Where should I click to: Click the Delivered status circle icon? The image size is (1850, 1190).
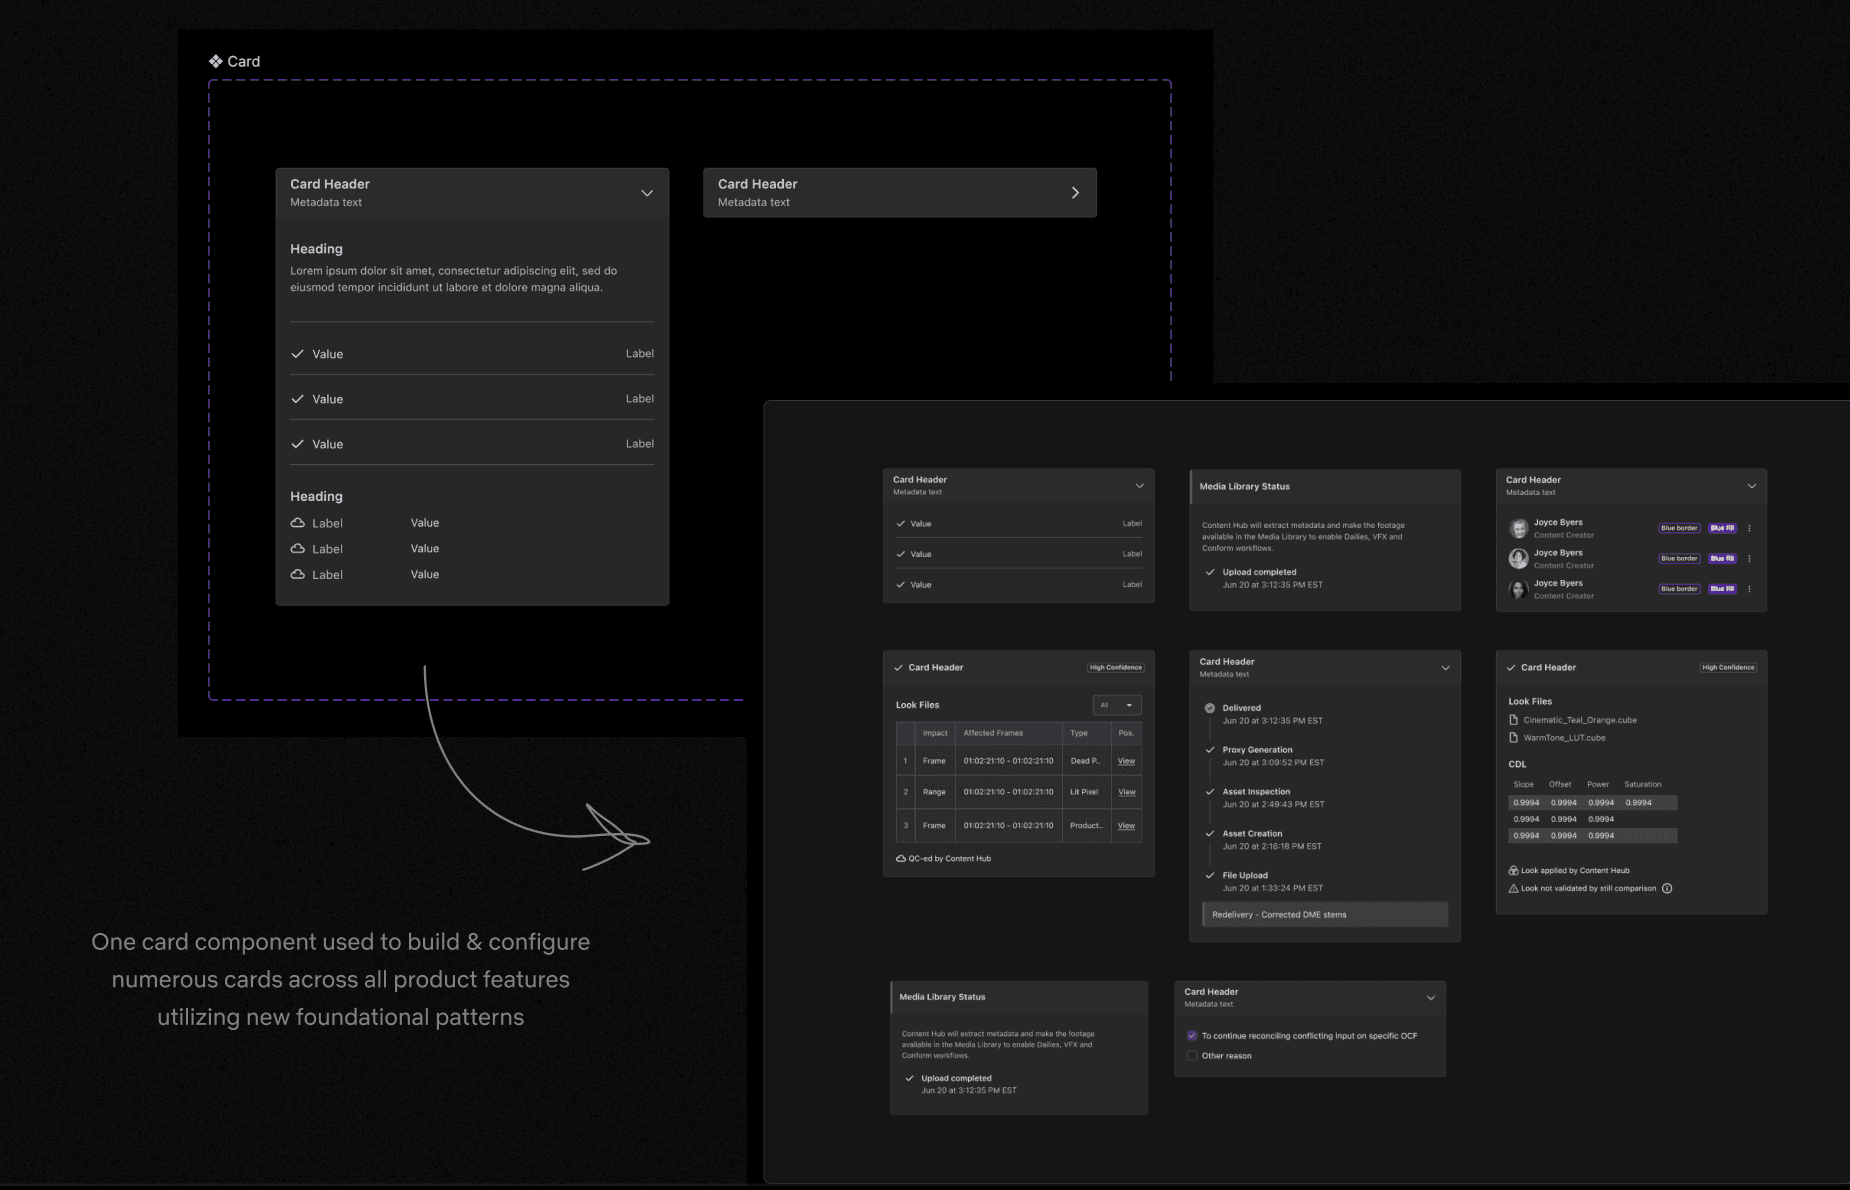point(1210,708)
